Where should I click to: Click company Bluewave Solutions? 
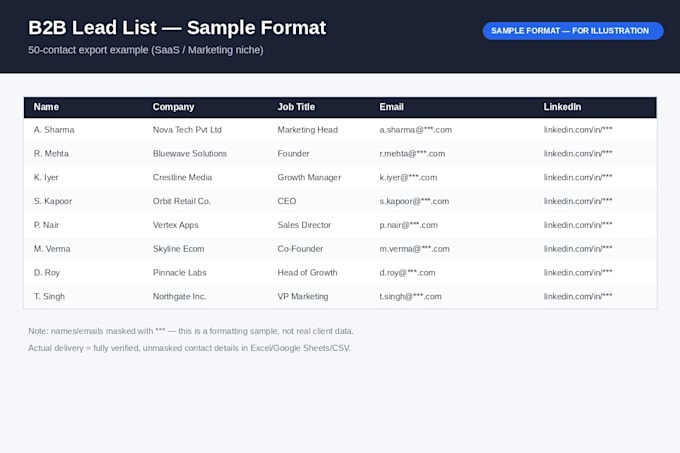pyautogui.click(x=190, y=154)
